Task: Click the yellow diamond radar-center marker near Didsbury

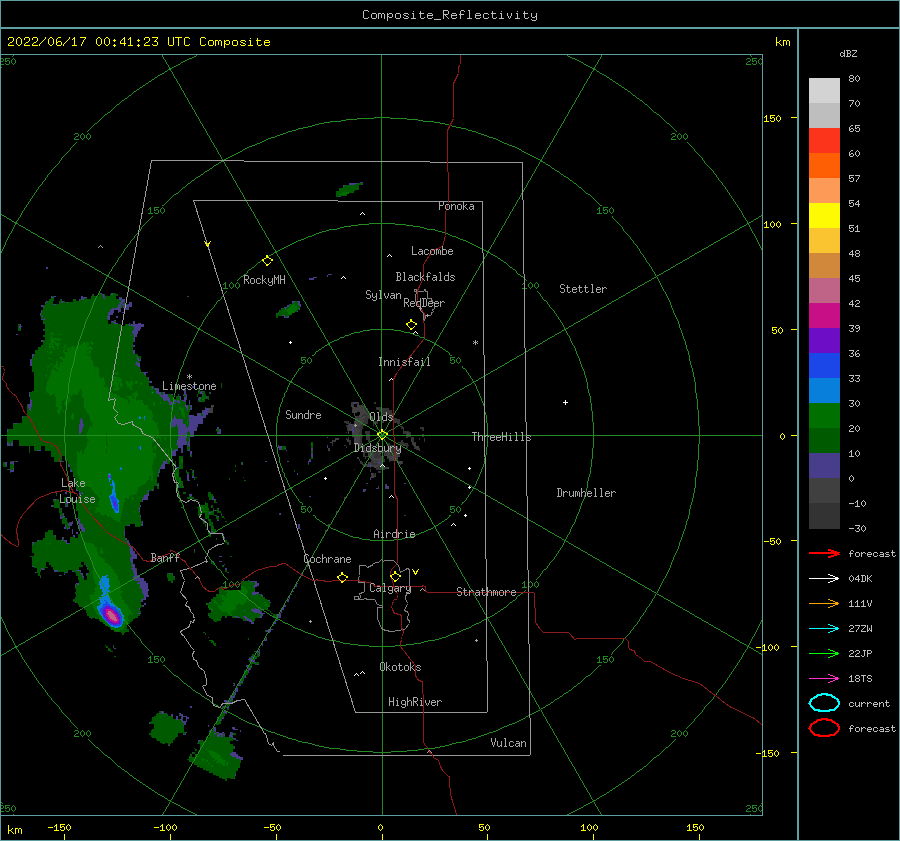Action: click(x=382, y=435)
